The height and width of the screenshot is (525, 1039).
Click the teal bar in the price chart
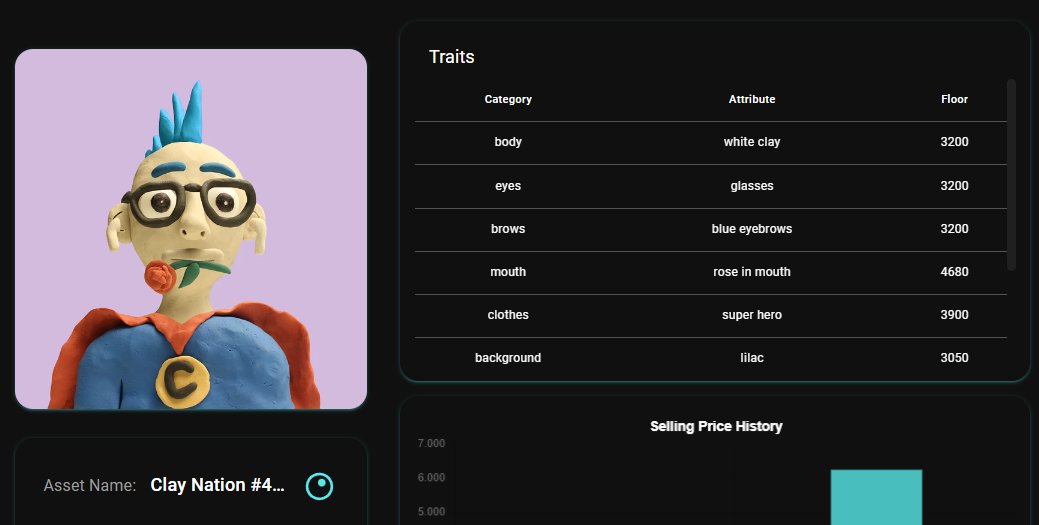pyautogui.click(x=876, y=497)
